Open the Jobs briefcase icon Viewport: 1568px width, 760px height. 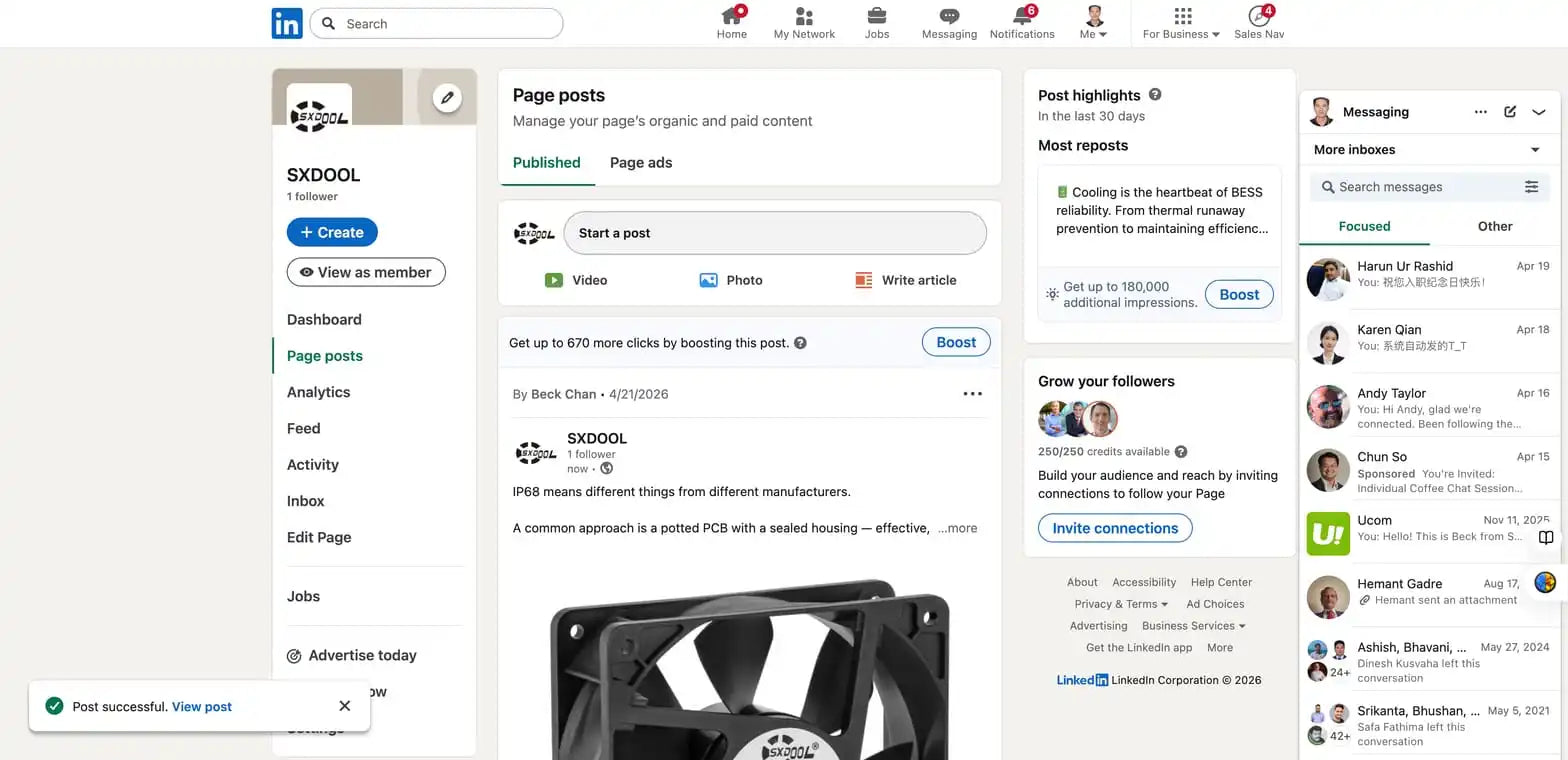pos(876,16)
